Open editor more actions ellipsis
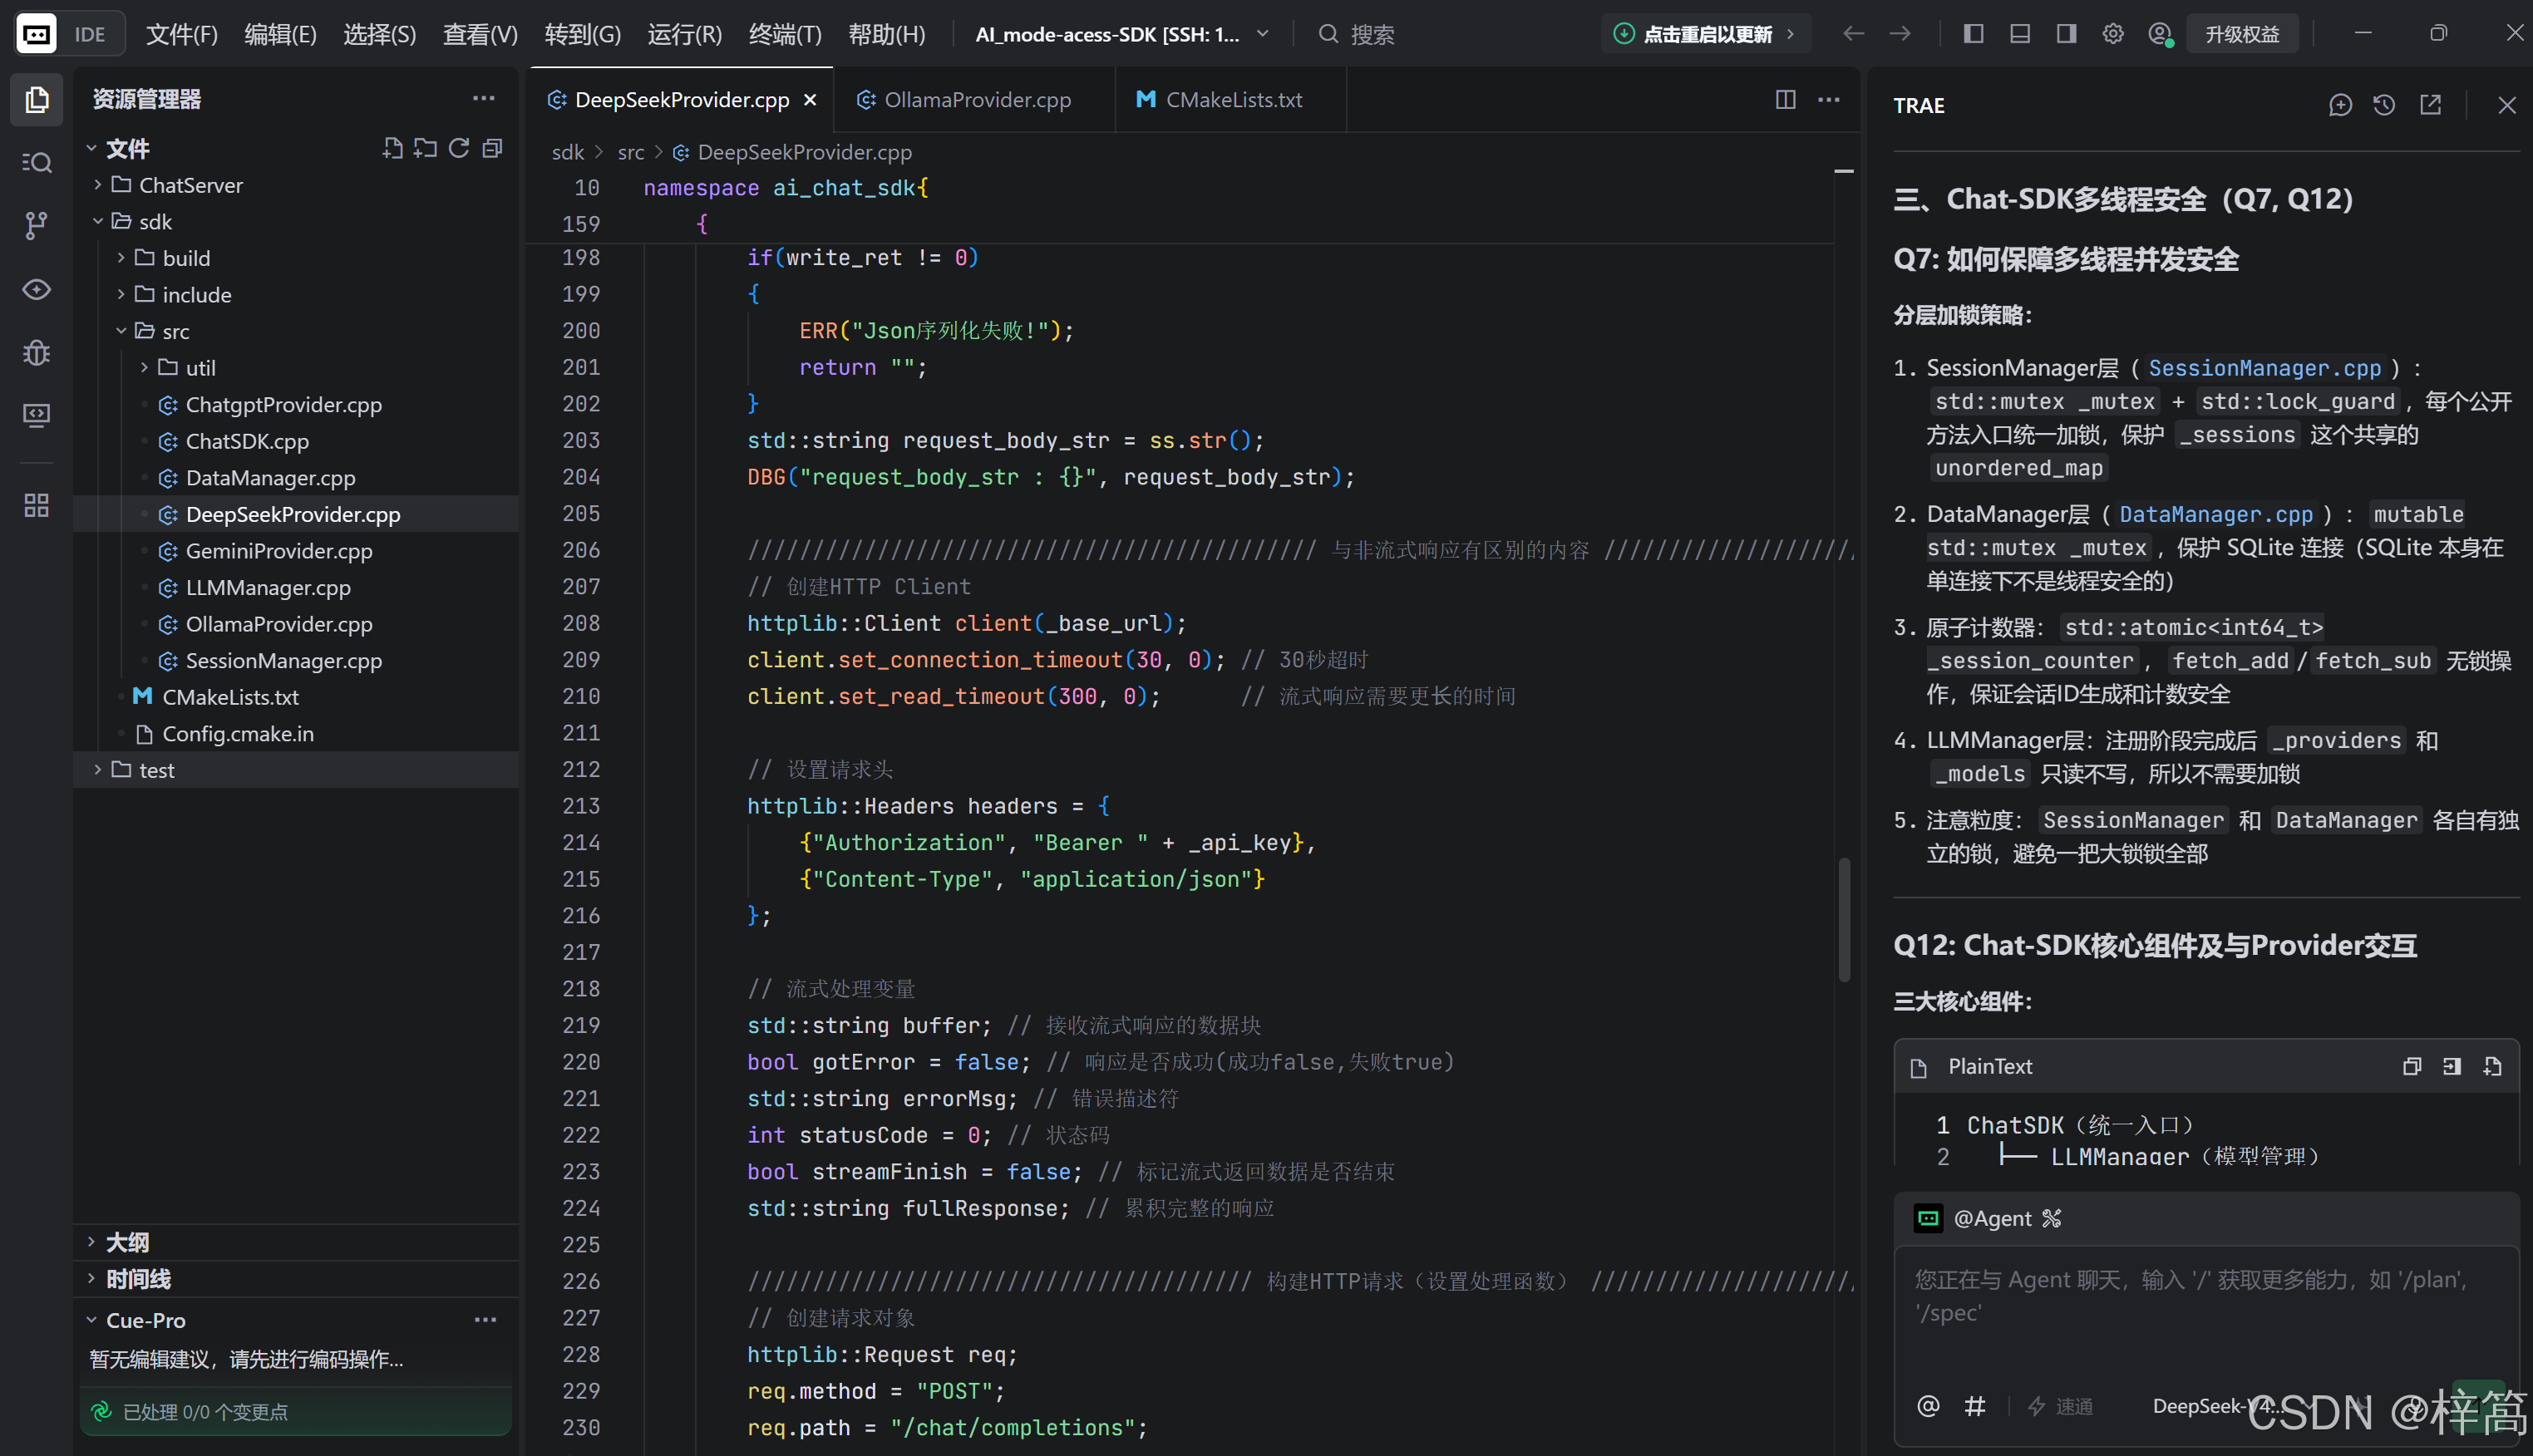The width and height of the screenshot is (2533, 1456). coord(1829,99)
